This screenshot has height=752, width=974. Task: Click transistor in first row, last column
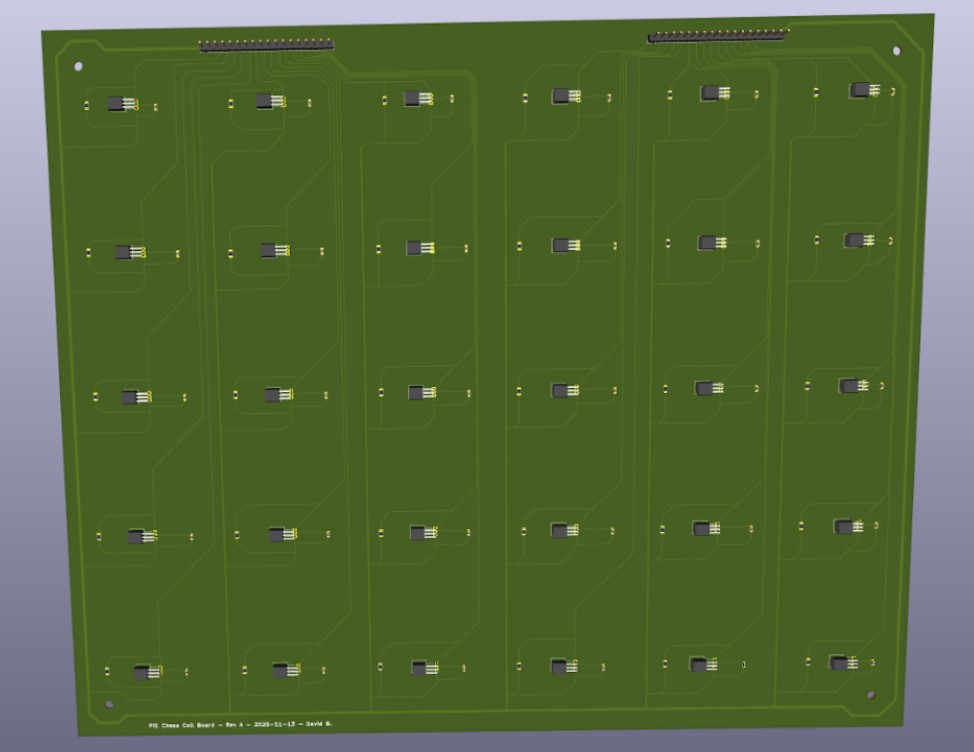[862, 90]
